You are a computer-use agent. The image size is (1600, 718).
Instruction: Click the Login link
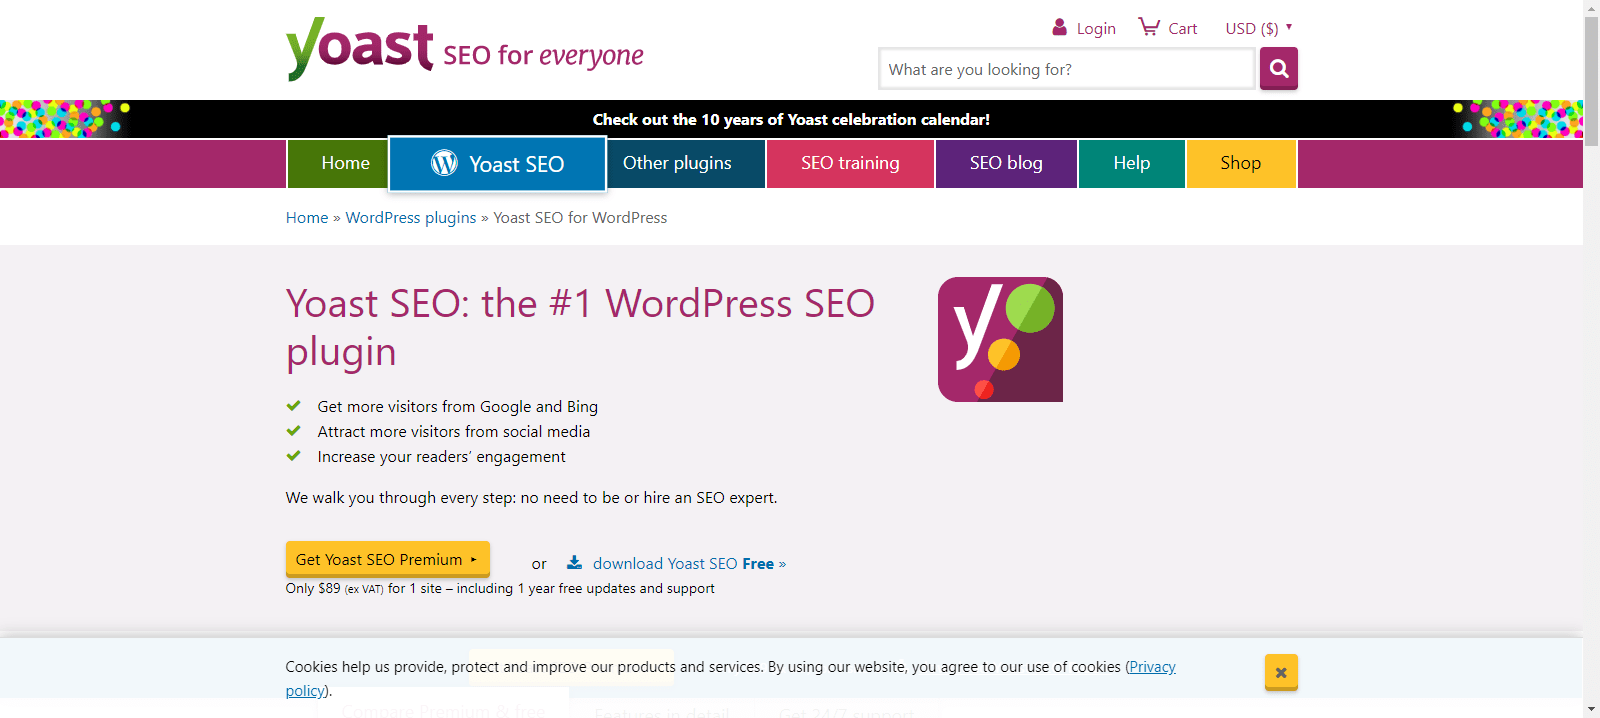(x=1096, y=29)
